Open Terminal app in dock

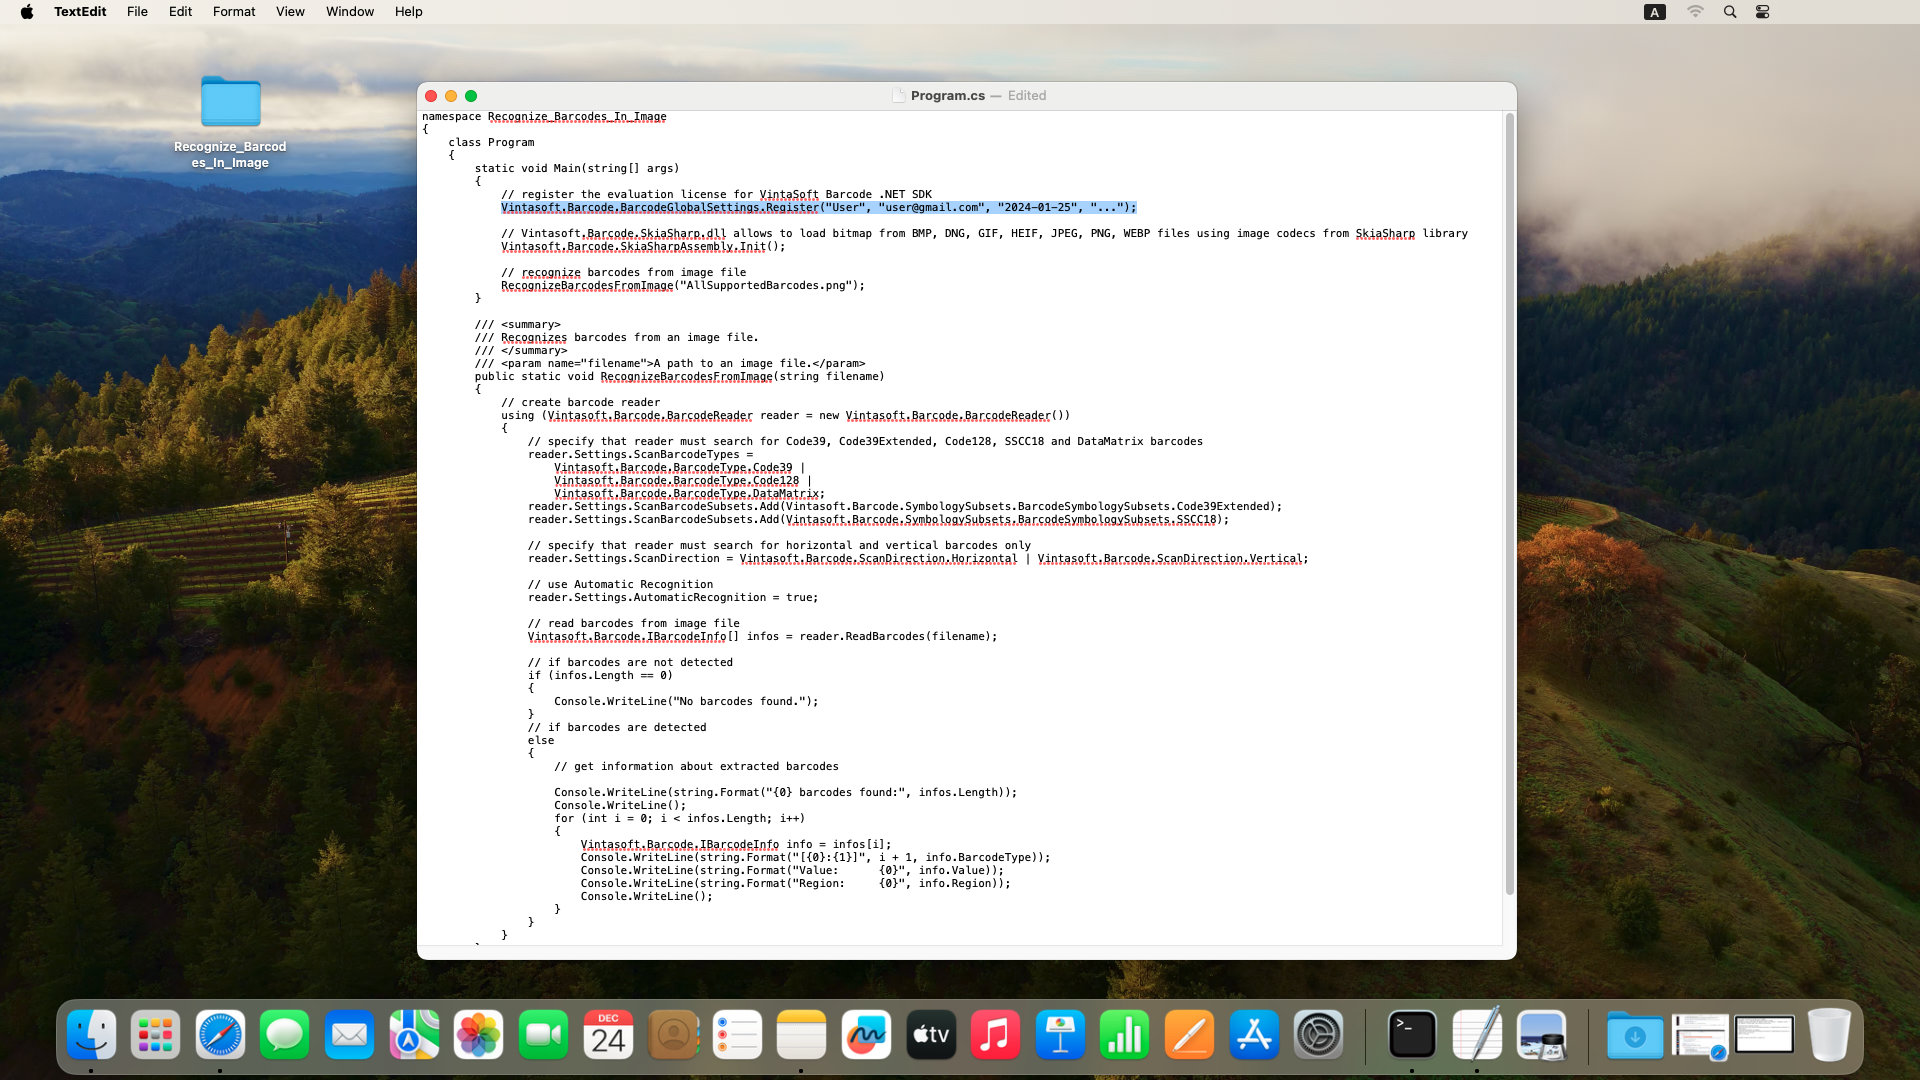[x=1412, y=1035]
